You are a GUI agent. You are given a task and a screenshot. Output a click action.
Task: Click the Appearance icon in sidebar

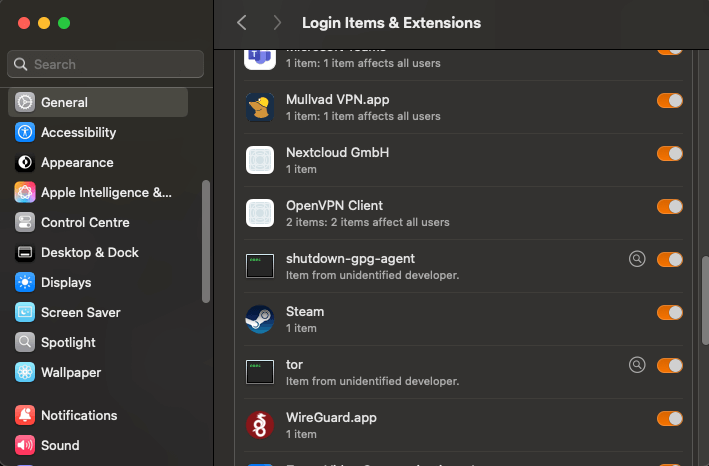point(25,162)
